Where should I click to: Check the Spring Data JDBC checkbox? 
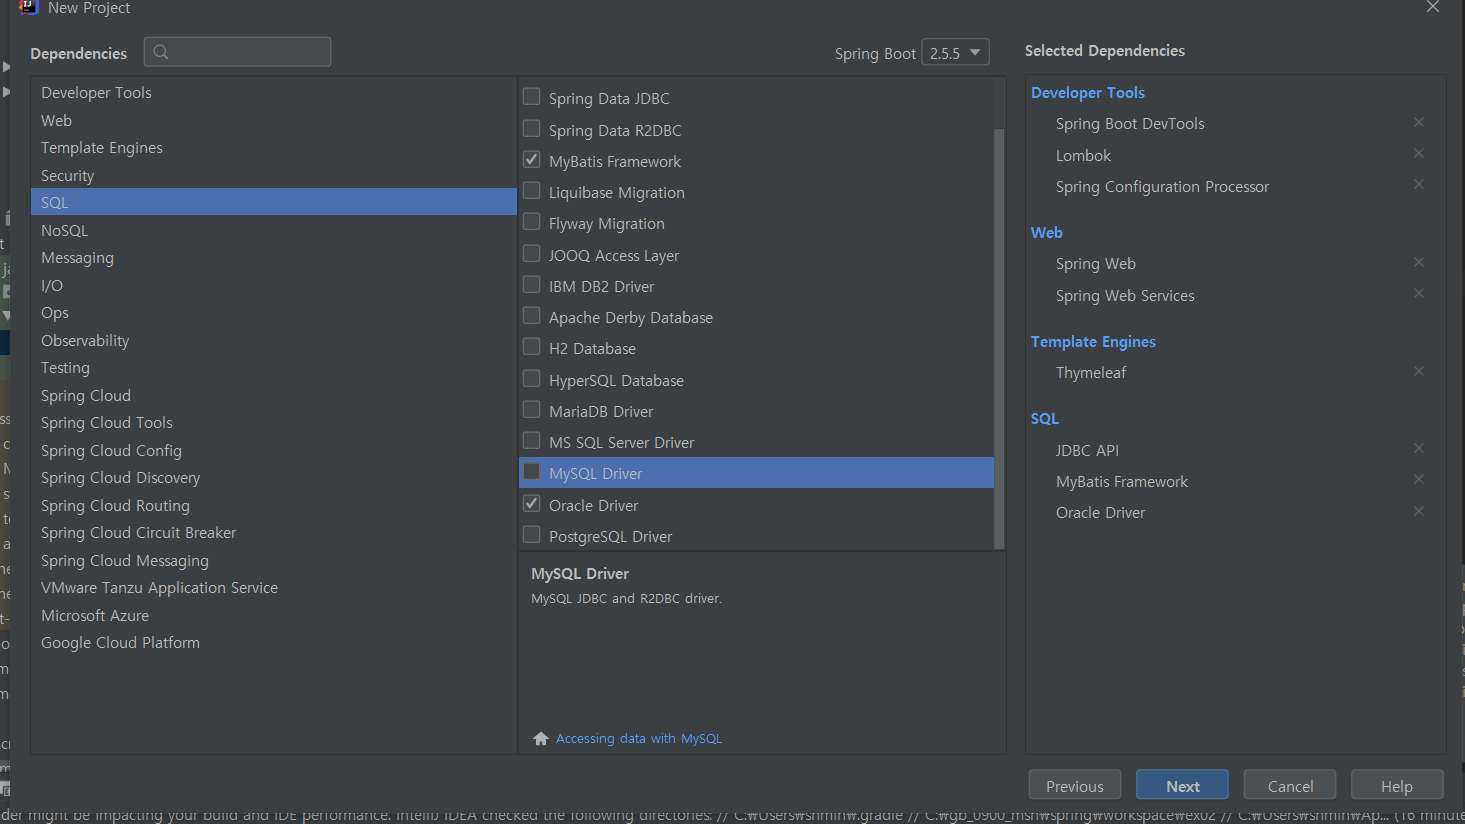(532, 97)
